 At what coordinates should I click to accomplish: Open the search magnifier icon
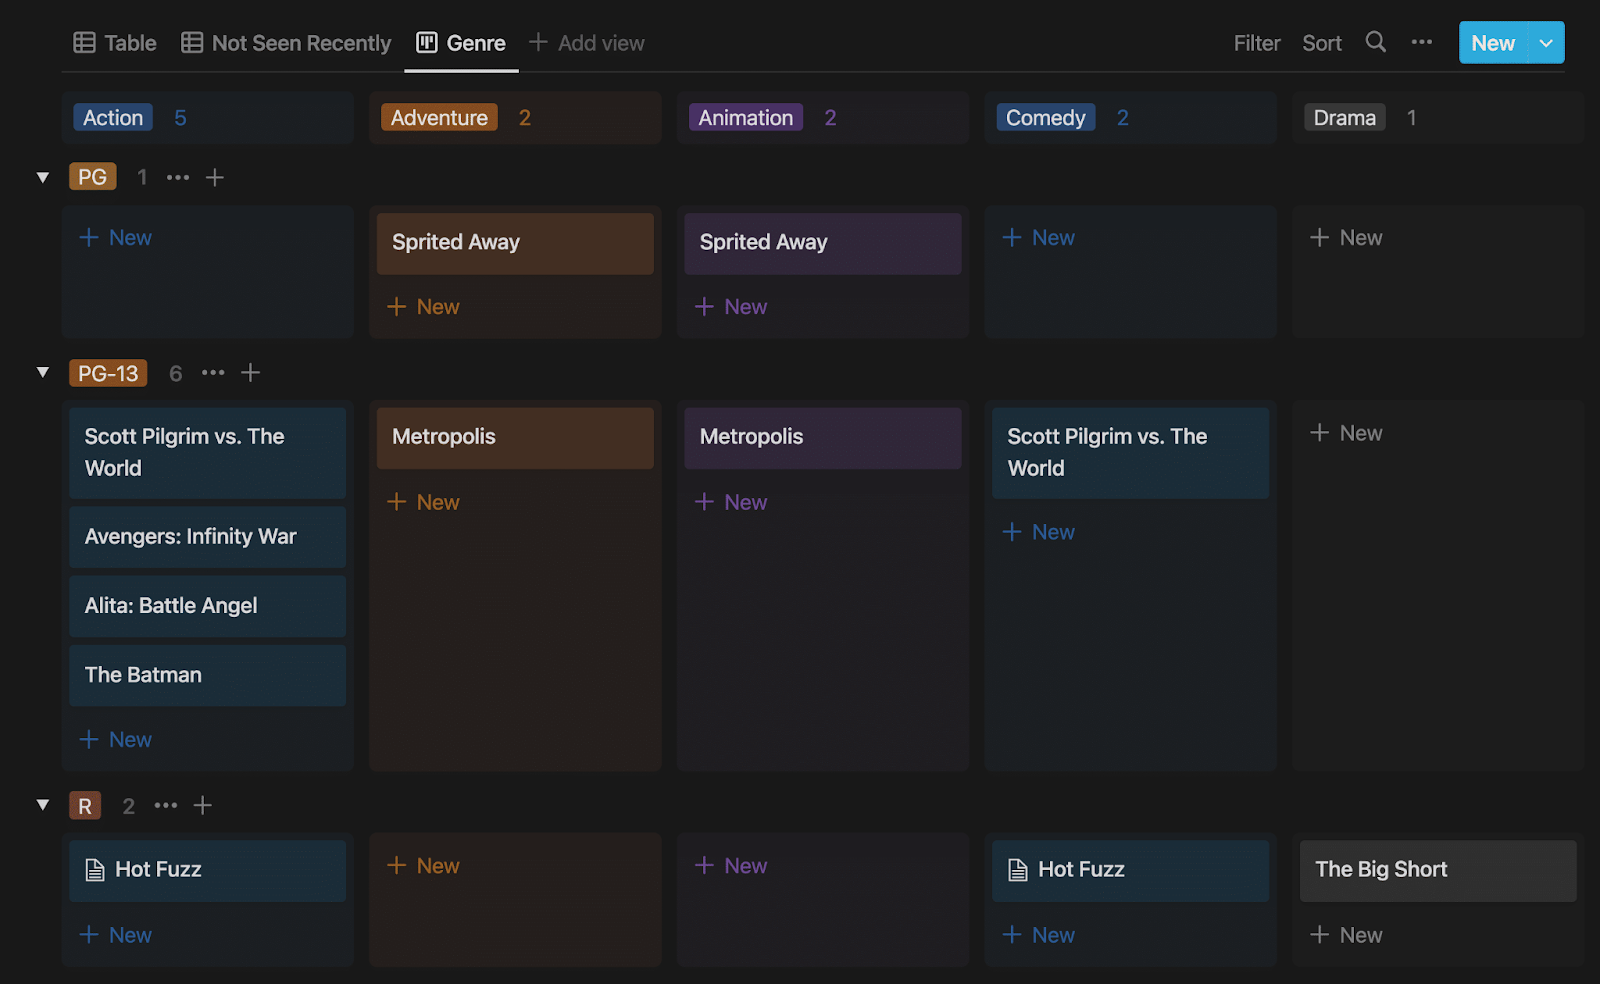click(1376, 42)
